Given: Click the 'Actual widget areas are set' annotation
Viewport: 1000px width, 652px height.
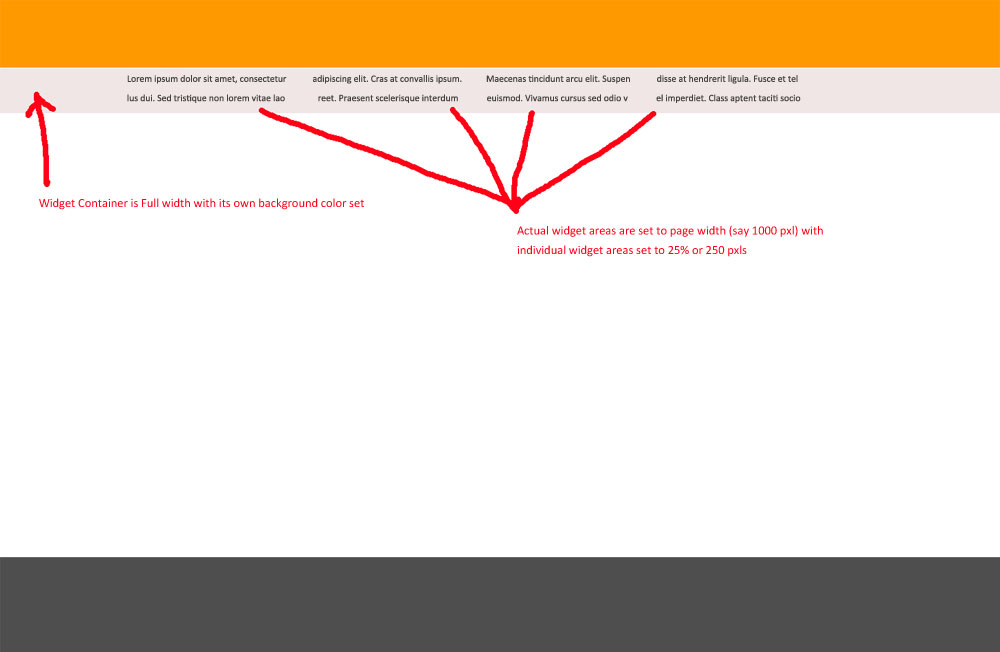Looking at the screenshot, I should [670, 231].
